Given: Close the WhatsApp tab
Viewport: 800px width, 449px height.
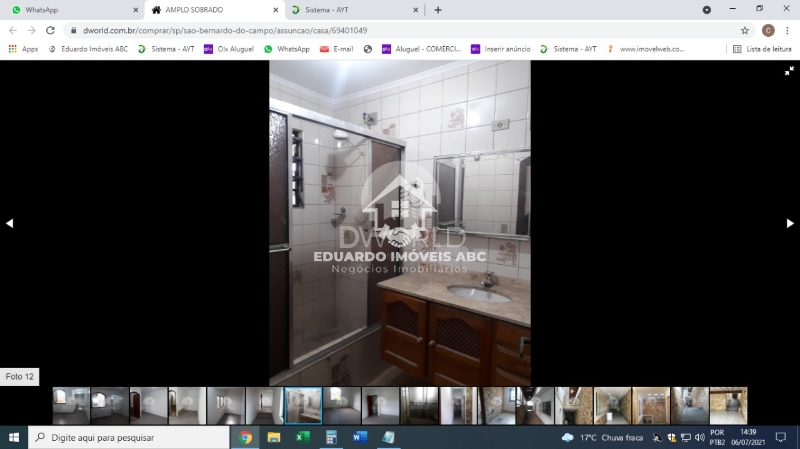Looking at the screenshot, I should (x=135, y=10).
